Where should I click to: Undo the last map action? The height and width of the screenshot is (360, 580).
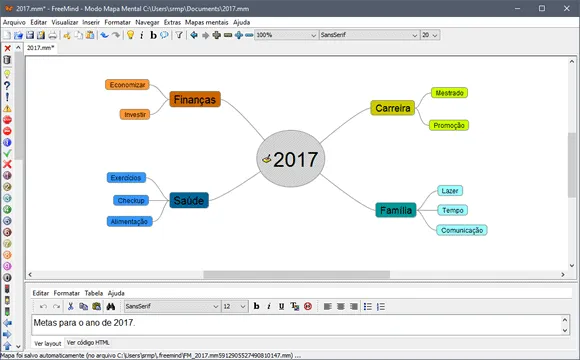[105, 35]
